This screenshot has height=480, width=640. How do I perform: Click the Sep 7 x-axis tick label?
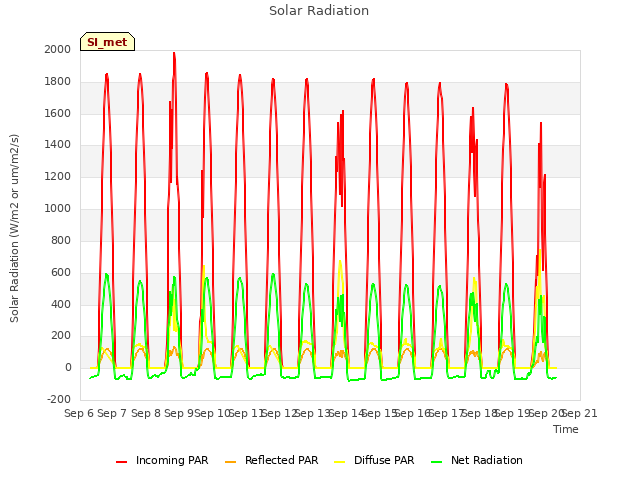(x=112, y=413)
